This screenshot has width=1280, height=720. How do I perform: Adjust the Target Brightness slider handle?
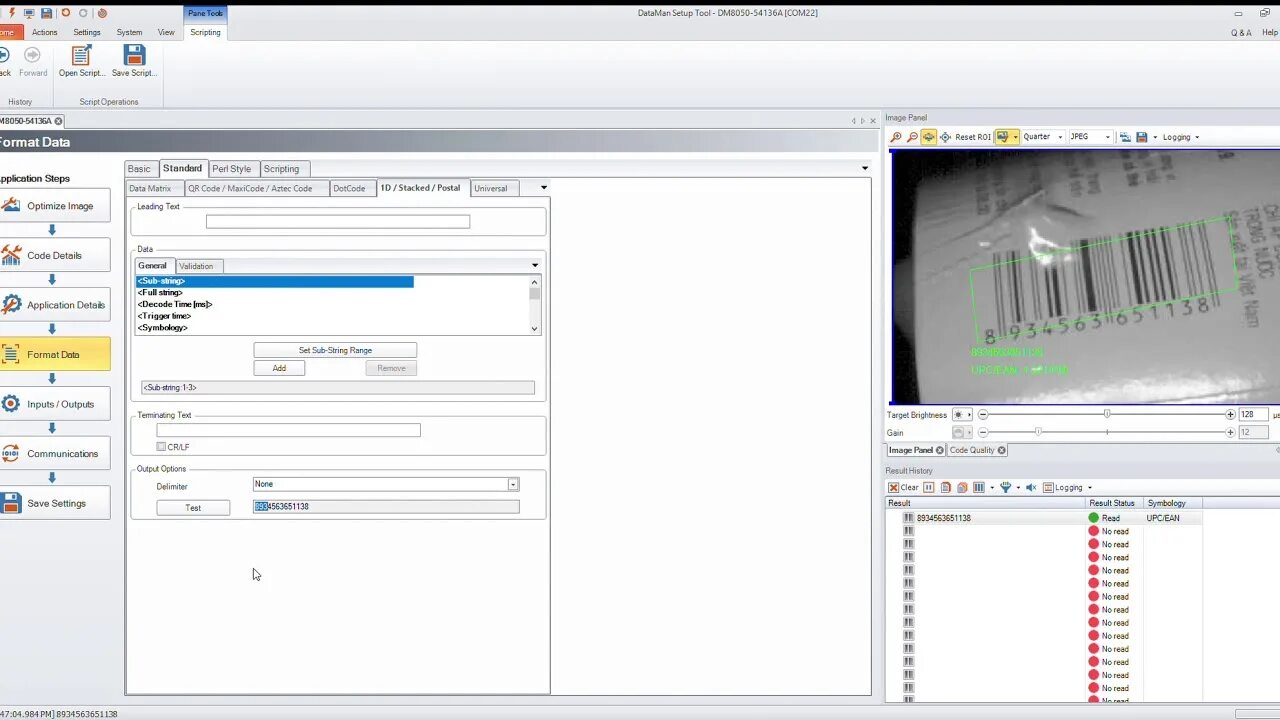point(1107,414)
